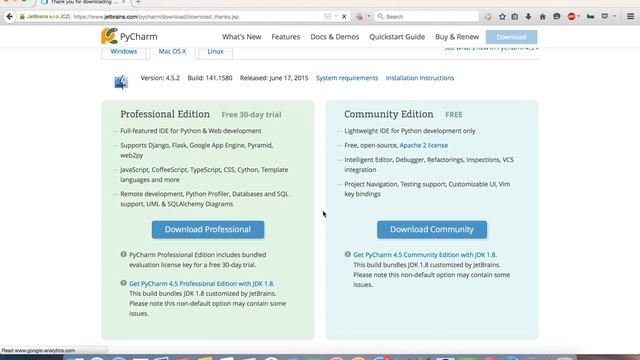Open the Quickstart Guide menu item

[x=397, y=37]
